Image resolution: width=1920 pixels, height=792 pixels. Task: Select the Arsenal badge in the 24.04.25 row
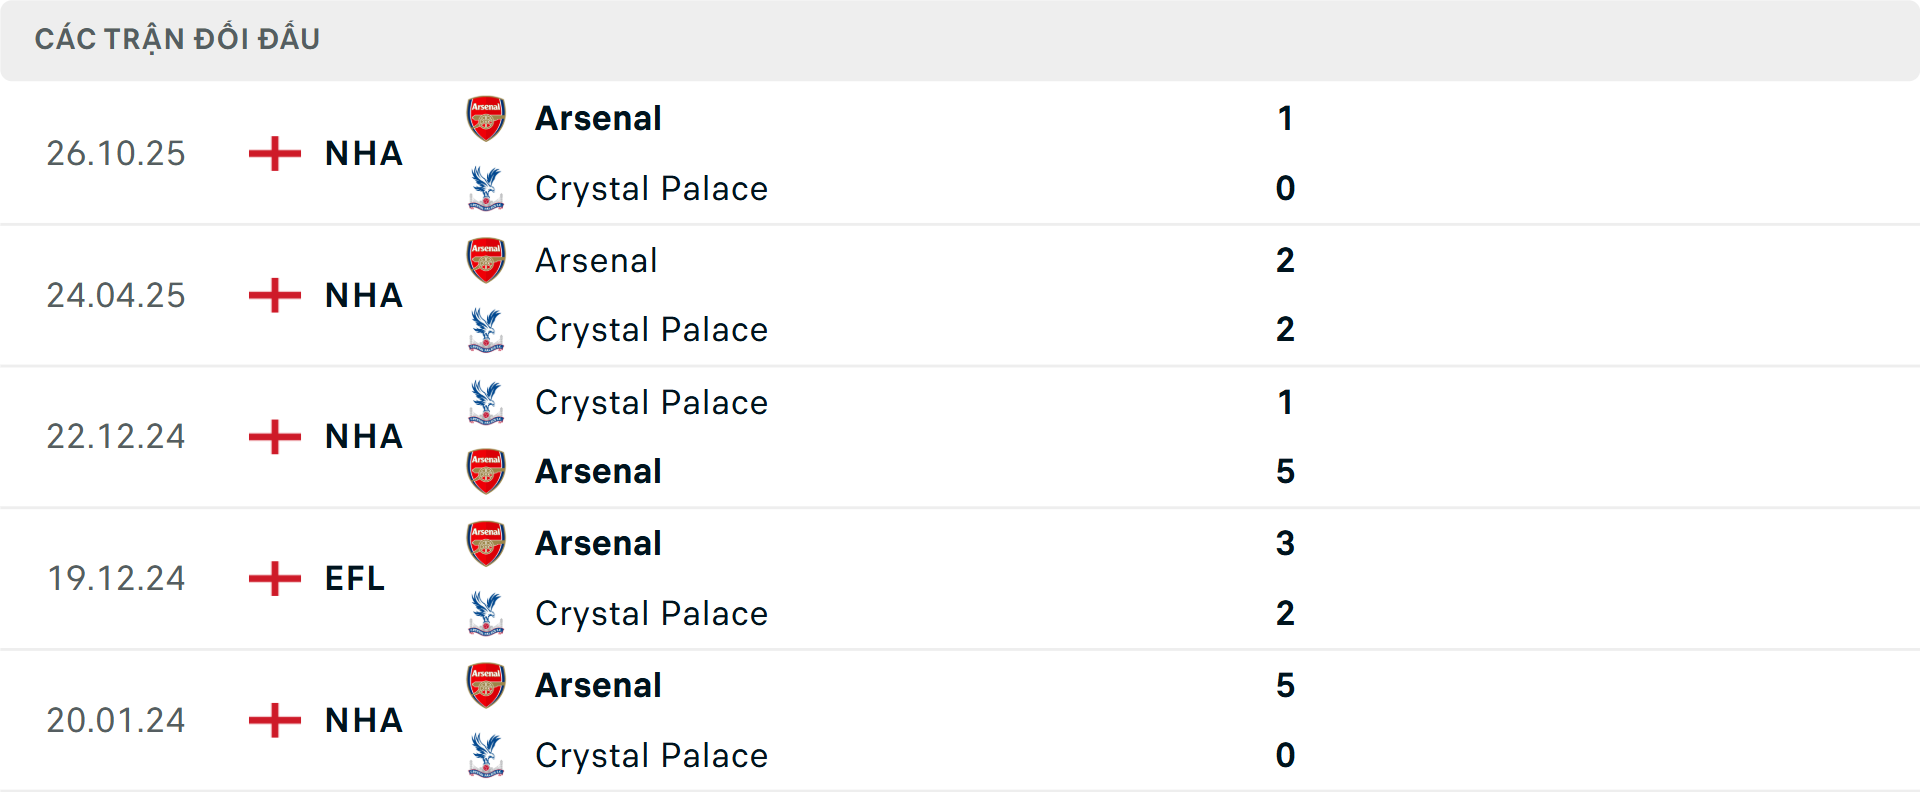[486, 259]
